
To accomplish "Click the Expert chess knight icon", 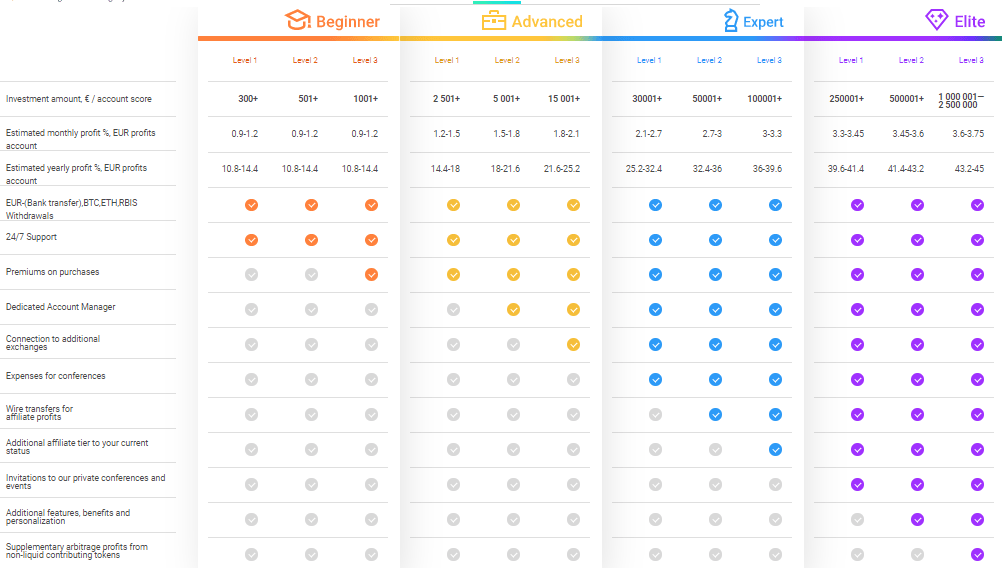I will click(730, 20).
